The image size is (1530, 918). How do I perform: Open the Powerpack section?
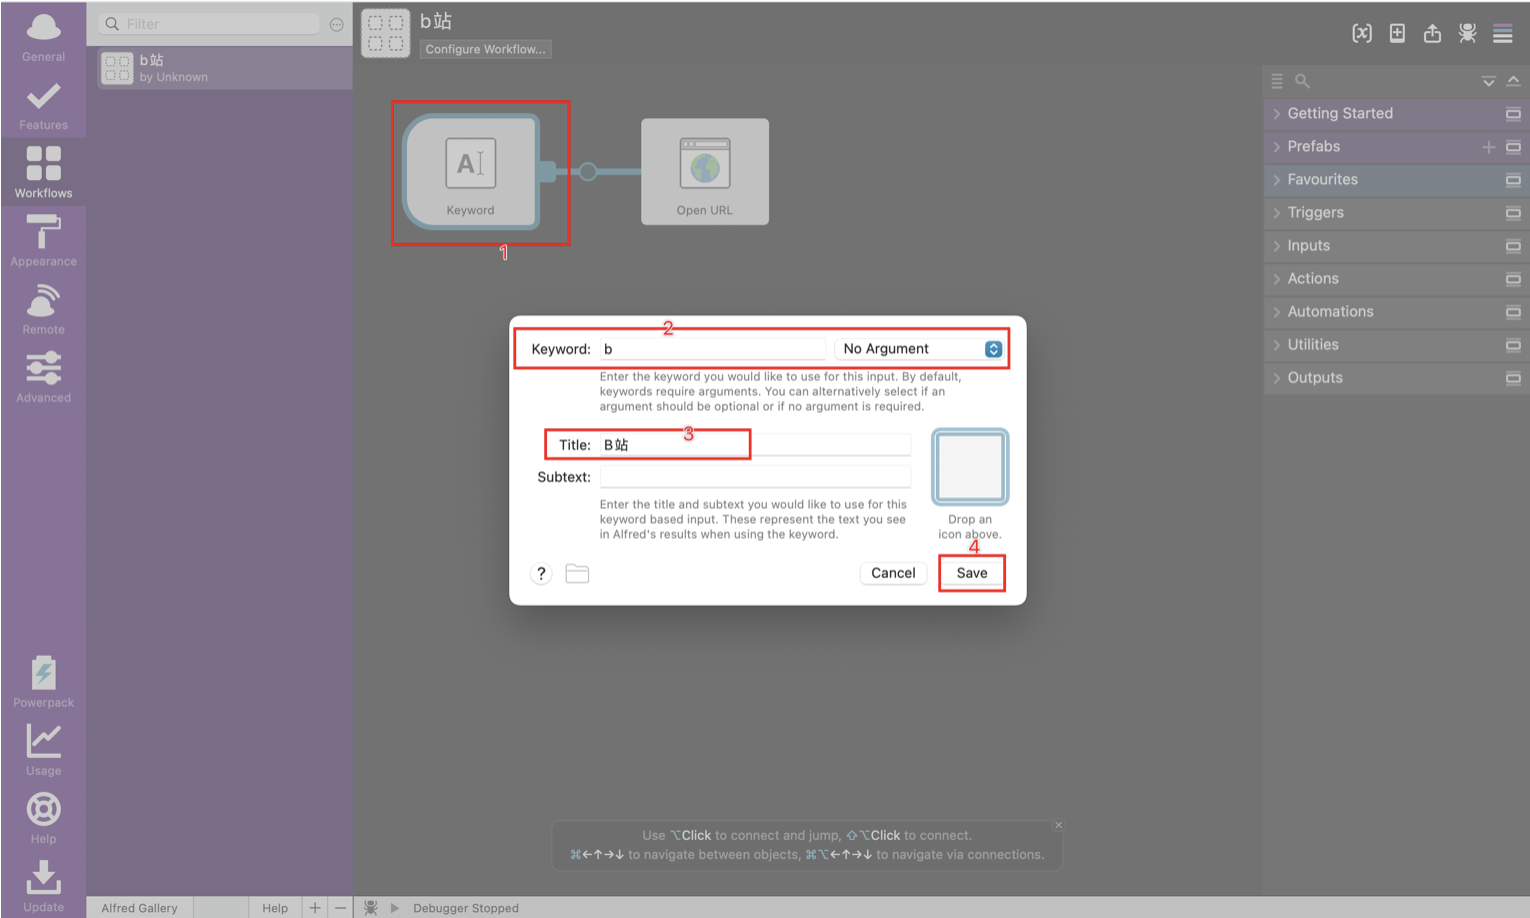point(43,682)
